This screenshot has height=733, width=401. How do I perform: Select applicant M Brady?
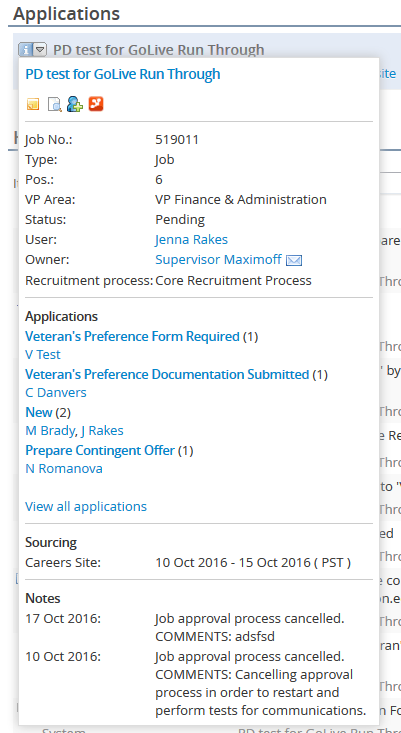click(x=50, y=431)
